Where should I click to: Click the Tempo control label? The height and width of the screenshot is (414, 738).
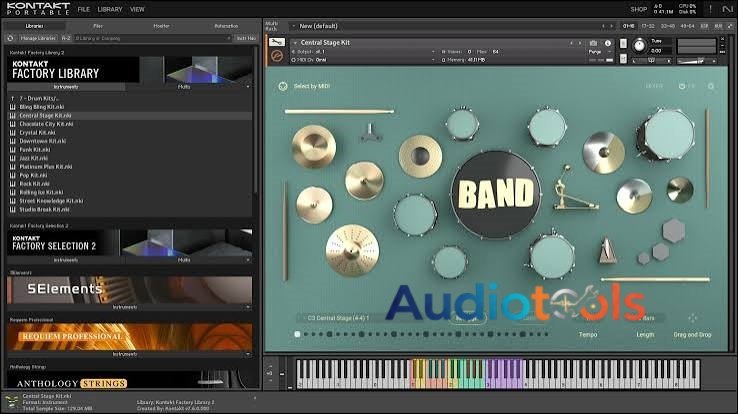click(588, 334)
